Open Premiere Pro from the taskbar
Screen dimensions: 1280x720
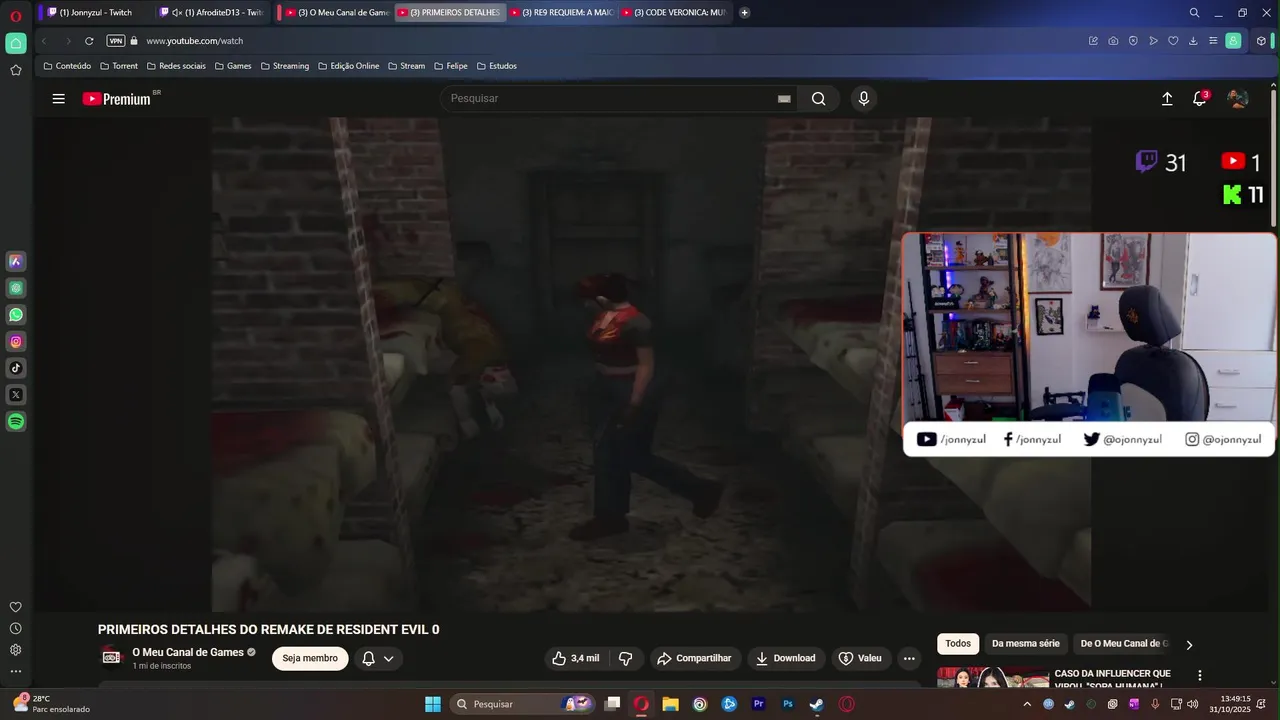(759, 704)
